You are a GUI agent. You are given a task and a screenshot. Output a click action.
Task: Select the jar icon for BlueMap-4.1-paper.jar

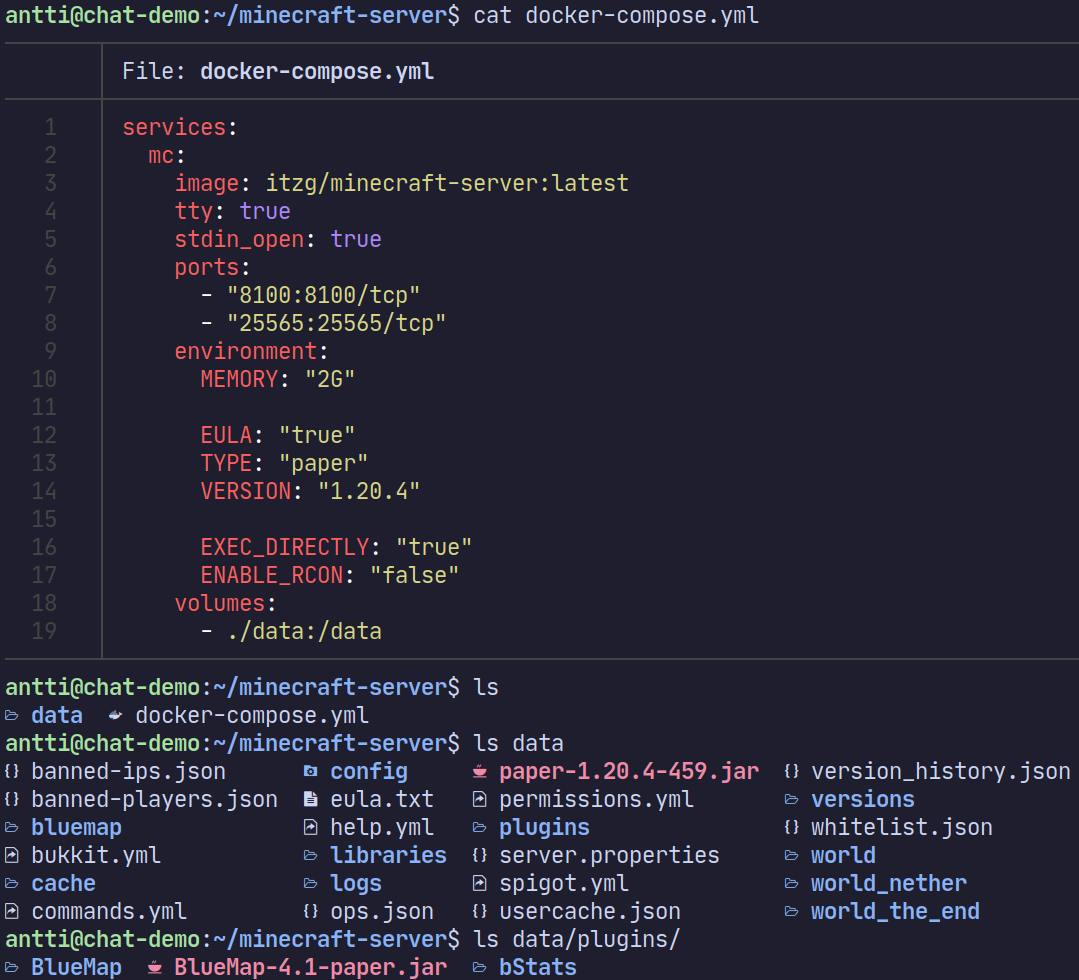click(153, 967)
